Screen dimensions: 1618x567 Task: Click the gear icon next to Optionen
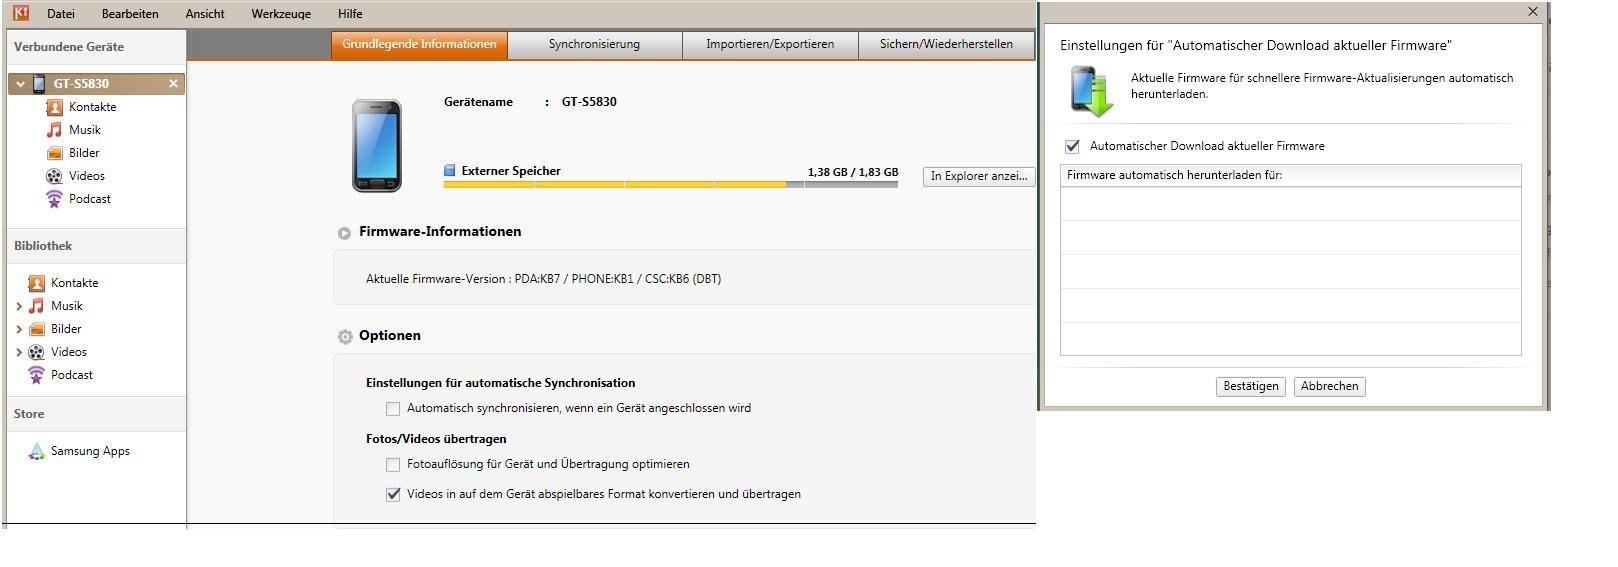pyautogui.click(x=345, y=337)
